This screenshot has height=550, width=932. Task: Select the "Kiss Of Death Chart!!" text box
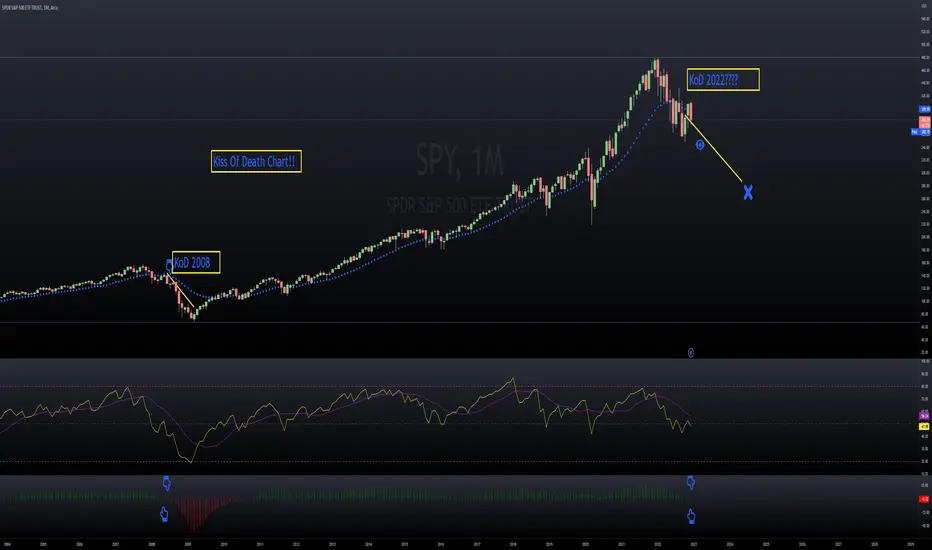click(256, 161)
